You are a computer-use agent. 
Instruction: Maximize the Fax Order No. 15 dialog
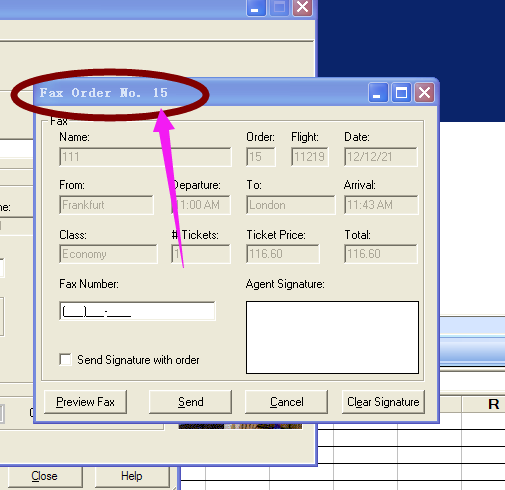(x=401, y=92)
